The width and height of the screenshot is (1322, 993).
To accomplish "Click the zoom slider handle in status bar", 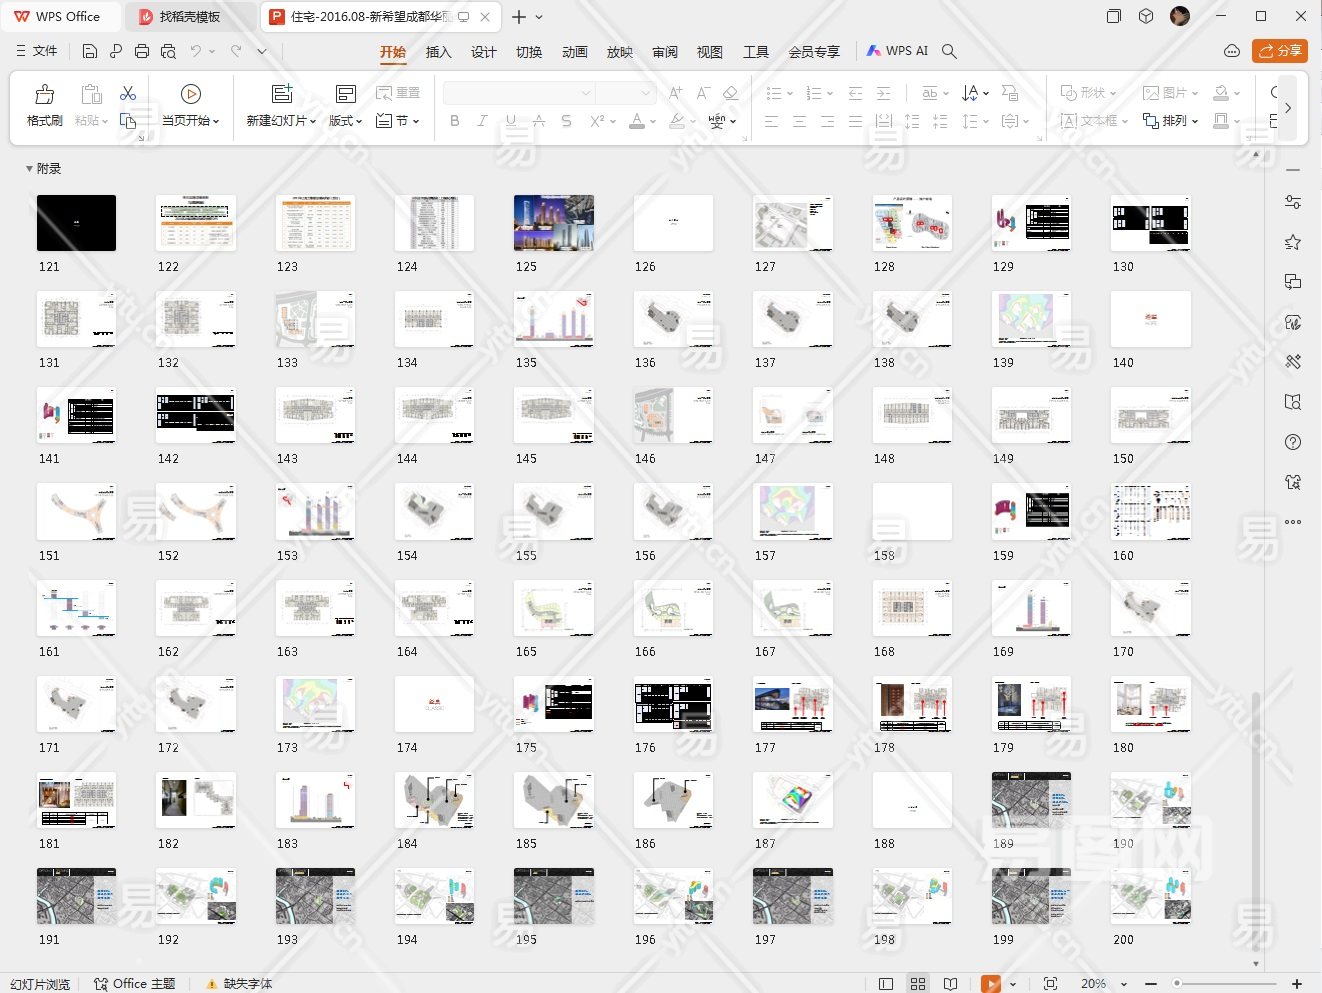I will point(1178,984).
